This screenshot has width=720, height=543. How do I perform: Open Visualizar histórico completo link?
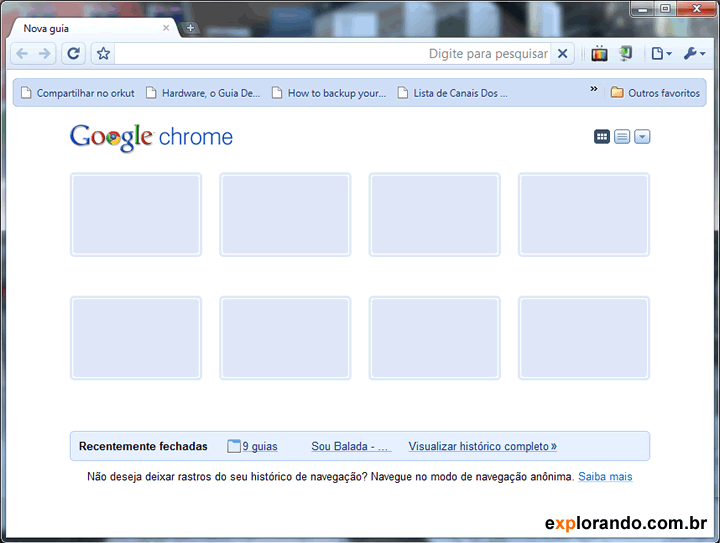click(483, 446)
